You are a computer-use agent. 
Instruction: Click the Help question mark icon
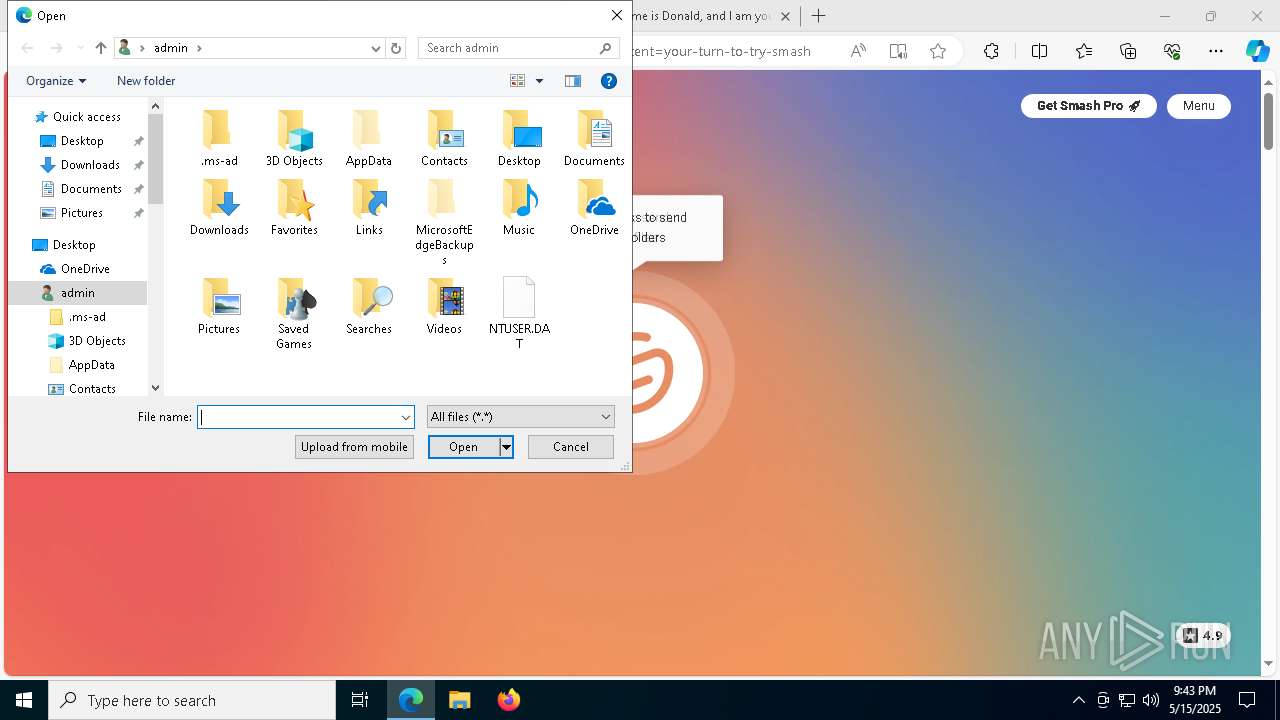tap(608, 81)
